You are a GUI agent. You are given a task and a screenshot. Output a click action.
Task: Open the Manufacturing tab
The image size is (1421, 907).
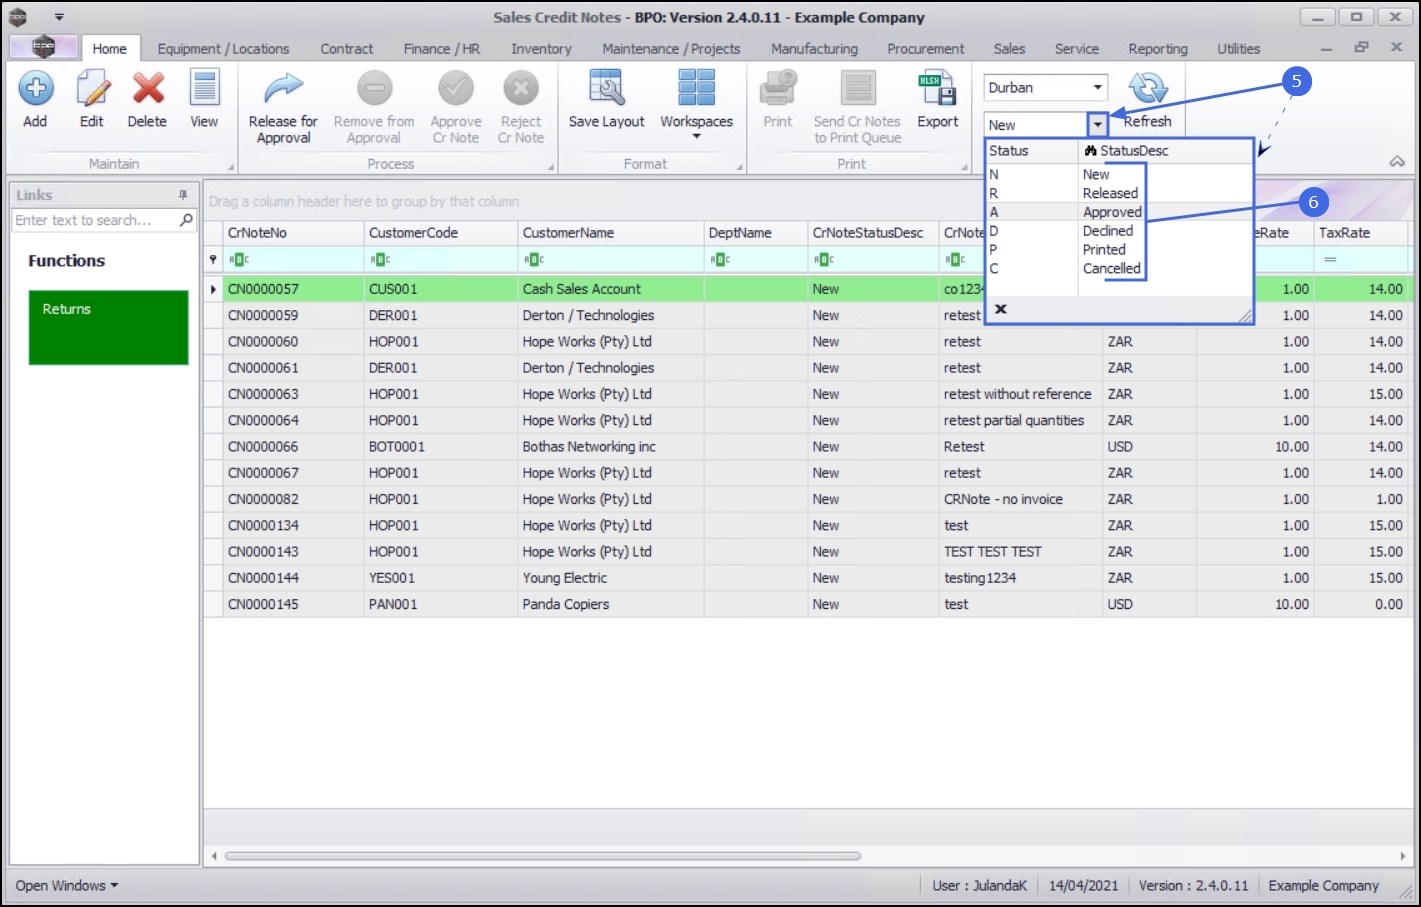pos(814,49)
